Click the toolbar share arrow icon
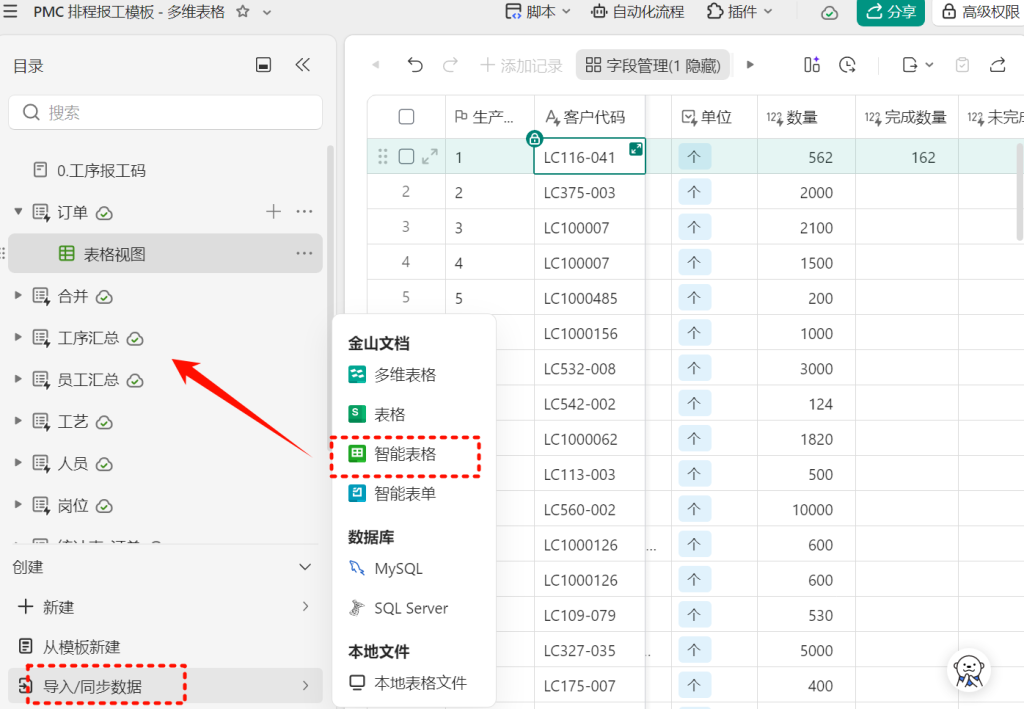 point(997,65)
